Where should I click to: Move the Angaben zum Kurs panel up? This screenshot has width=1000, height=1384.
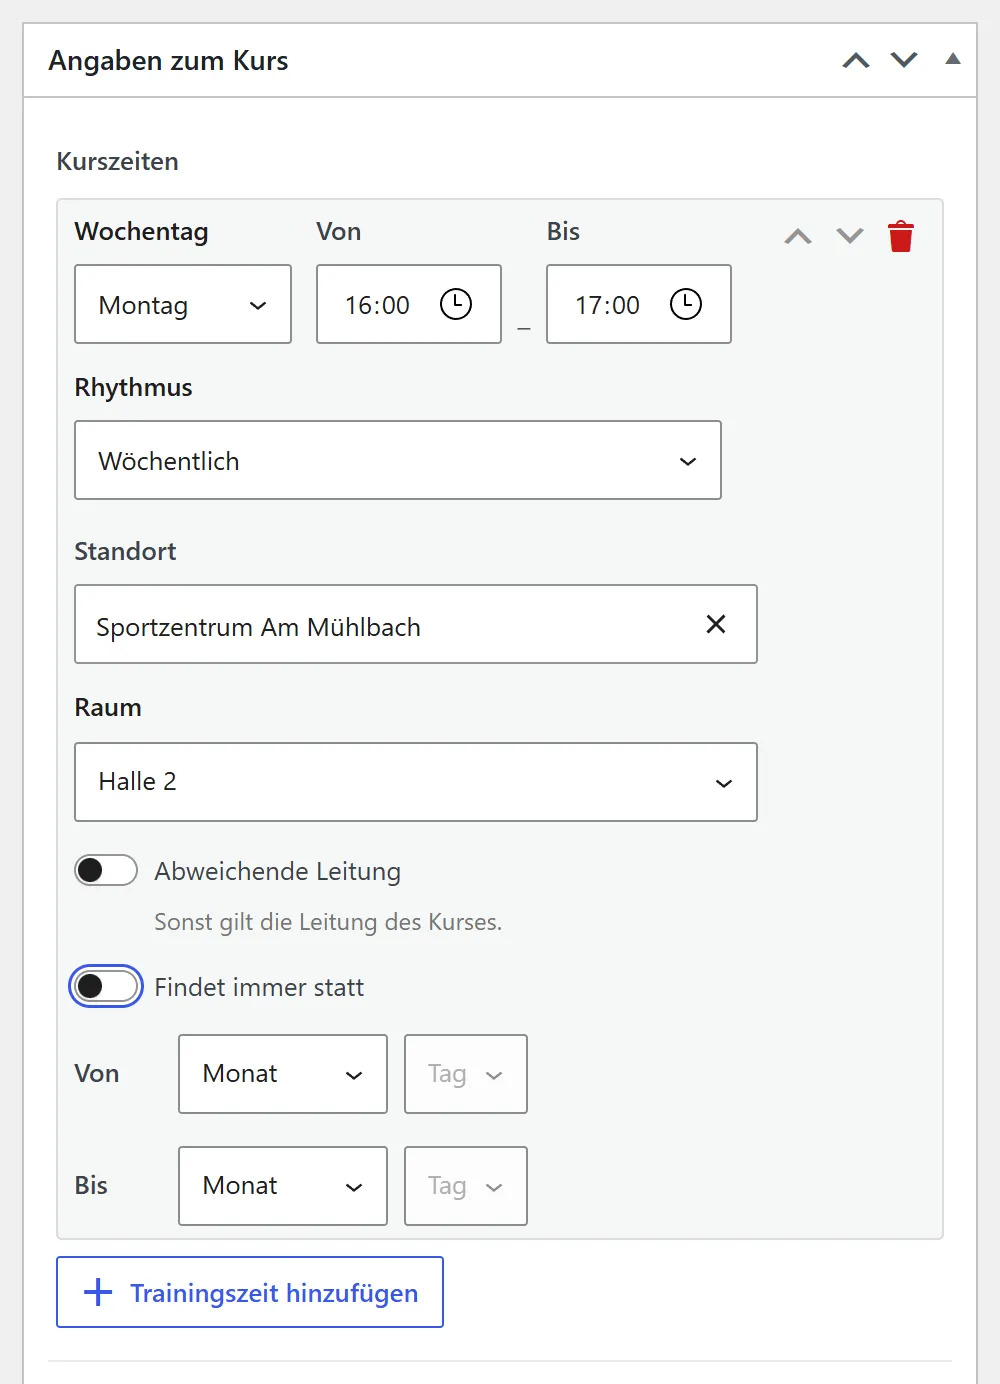coord(856,60)
